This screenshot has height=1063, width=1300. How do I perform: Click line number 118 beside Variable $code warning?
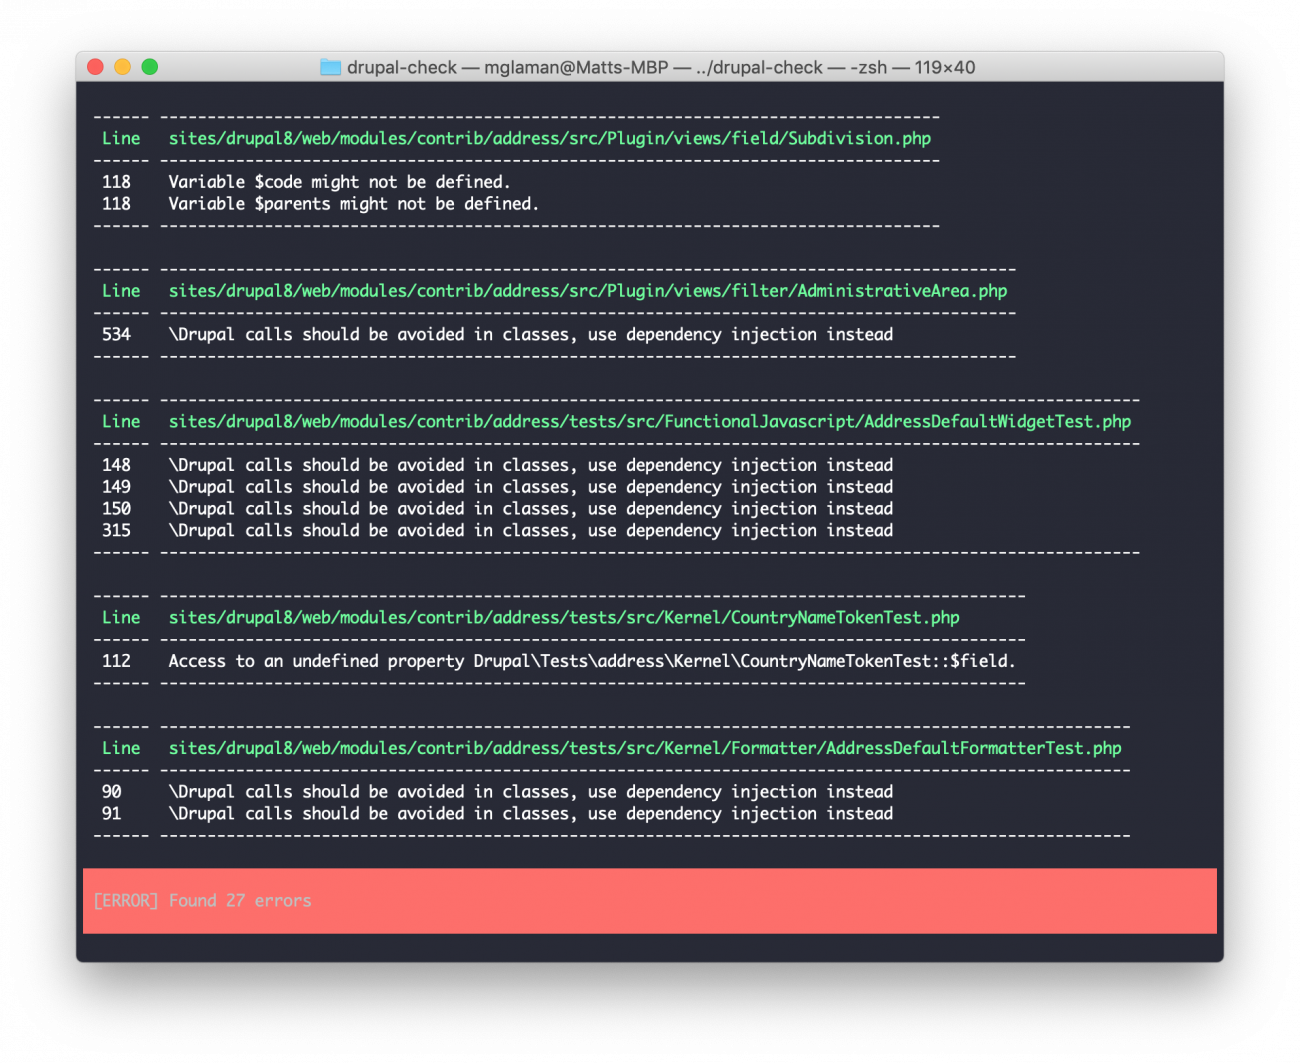pos(116,182)
